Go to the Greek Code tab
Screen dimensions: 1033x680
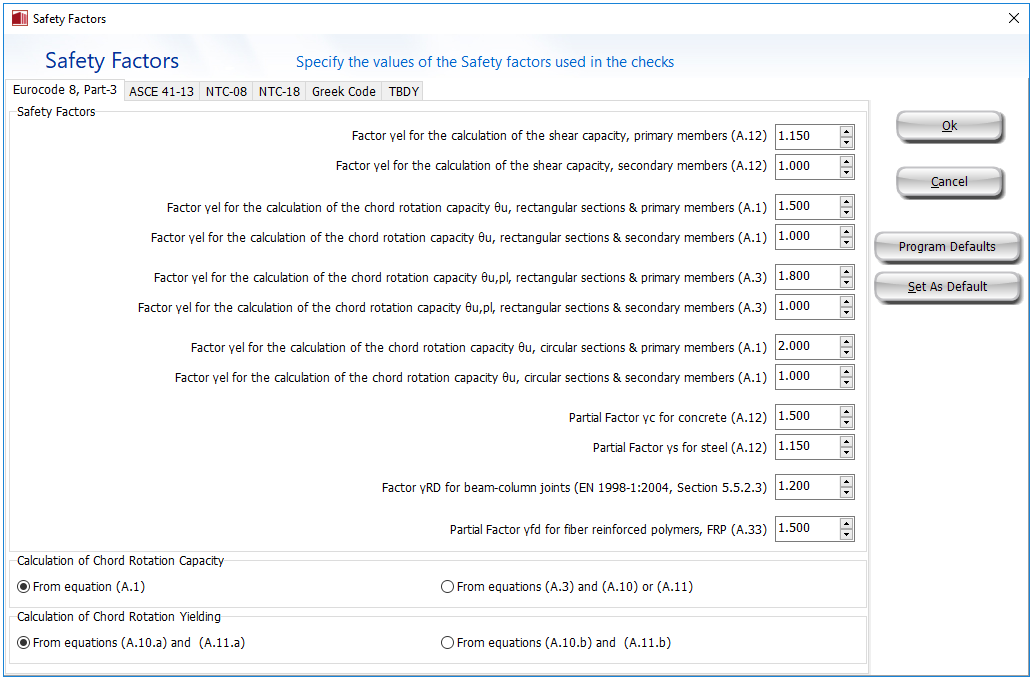(x=343, y=91)
